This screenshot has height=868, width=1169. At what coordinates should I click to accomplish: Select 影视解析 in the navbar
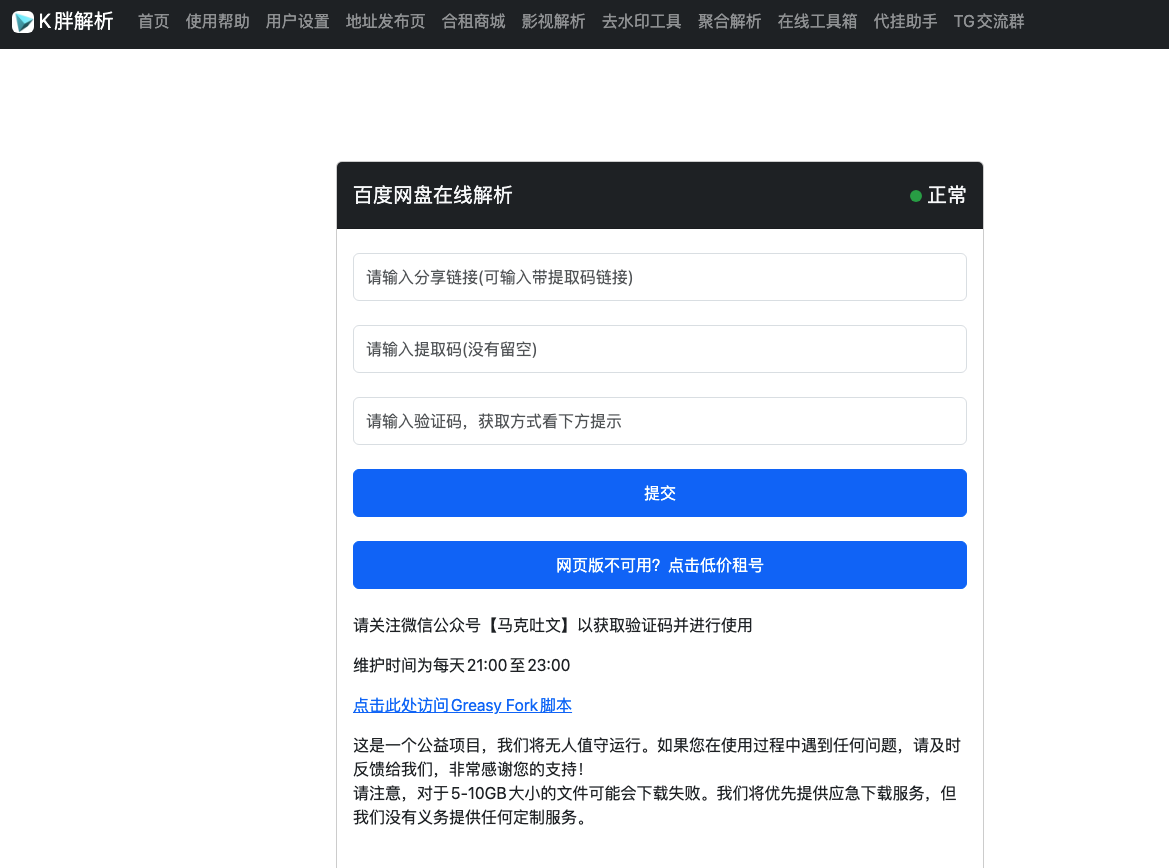(x=553, y=22)
